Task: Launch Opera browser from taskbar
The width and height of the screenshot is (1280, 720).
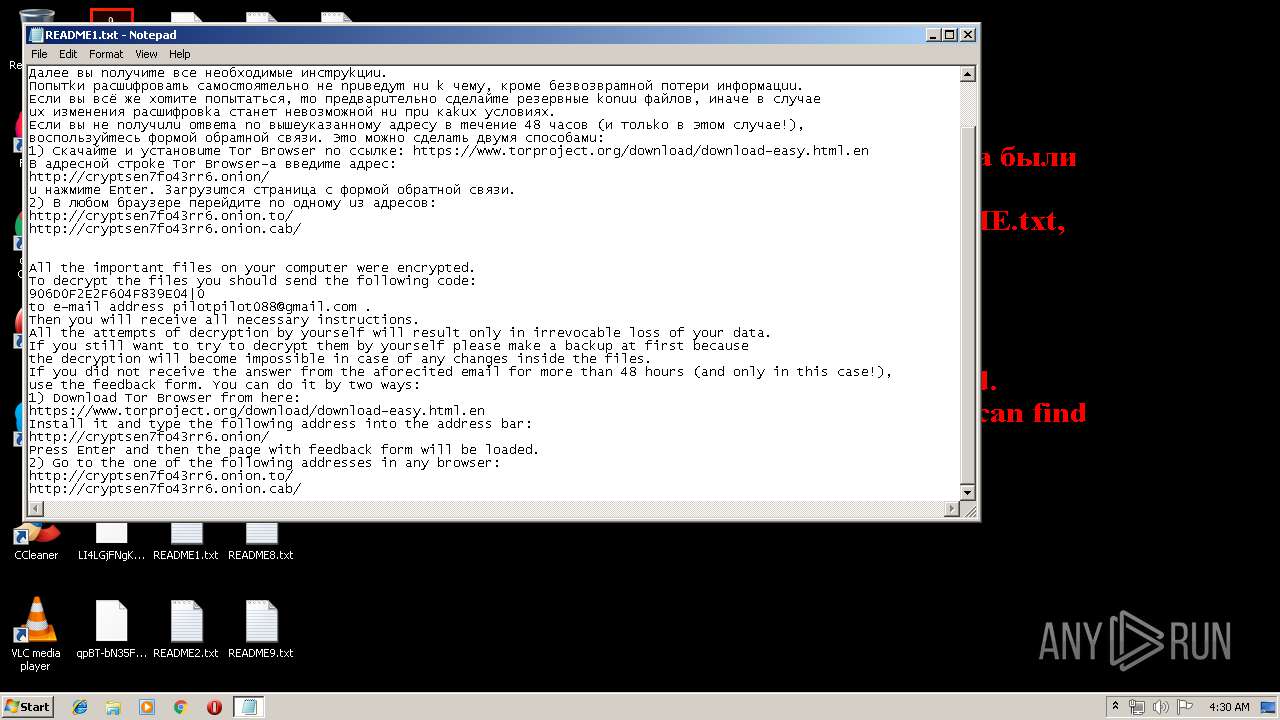Action: point(214,707)
